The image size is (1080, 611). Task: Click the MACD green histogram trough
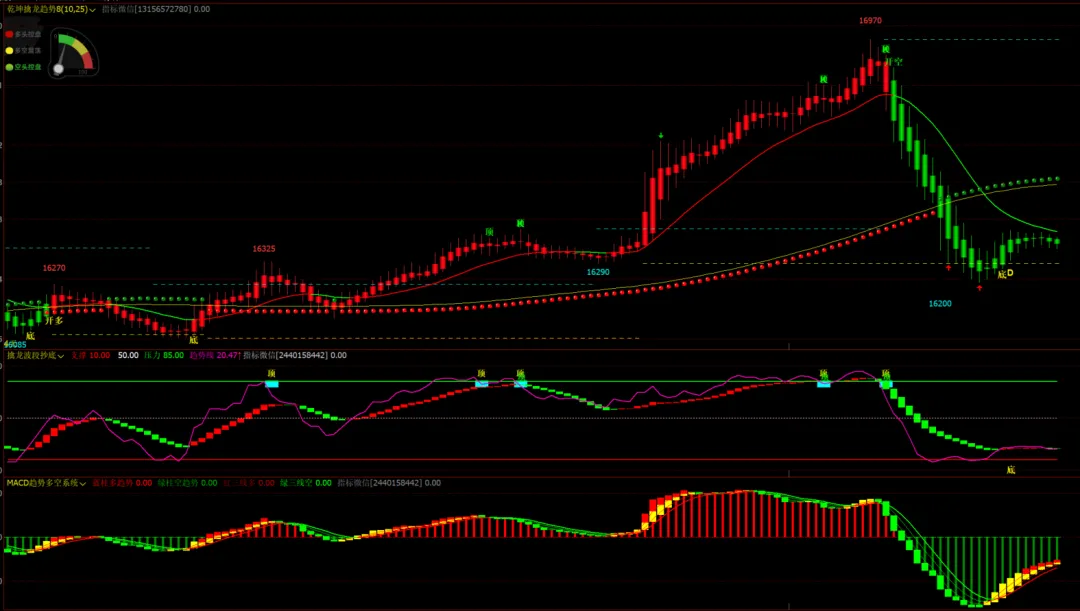click(974, 603)
